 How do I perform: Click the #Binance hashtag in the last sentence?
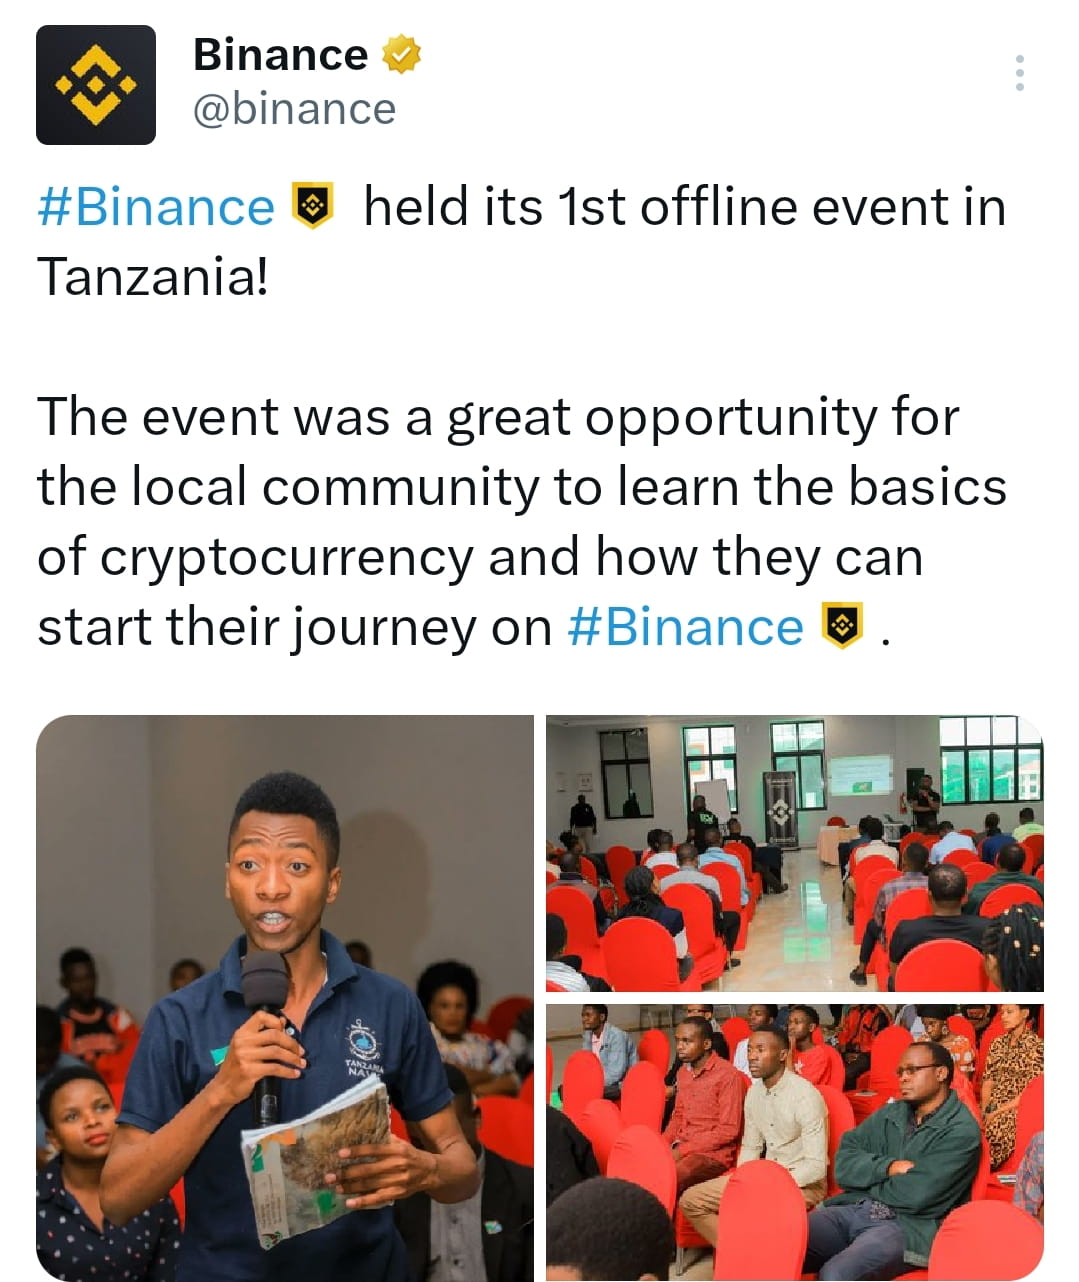(689, 627)
